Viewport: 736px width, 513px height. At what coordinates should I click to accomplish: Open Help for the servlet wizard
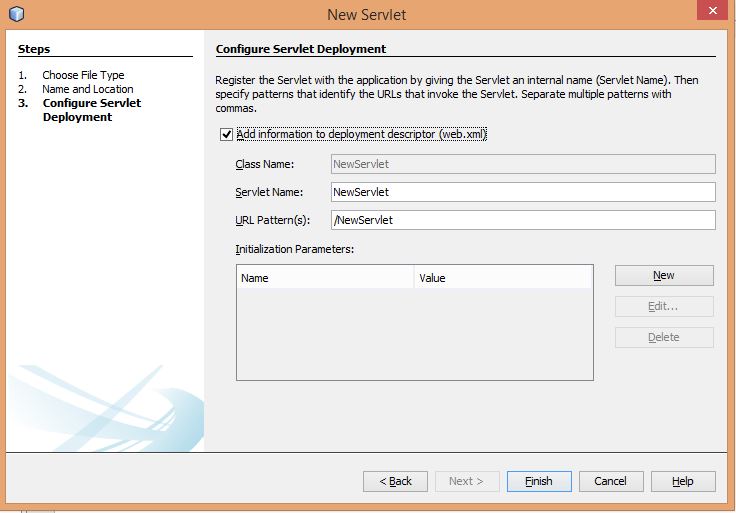[x=682, y=481]
